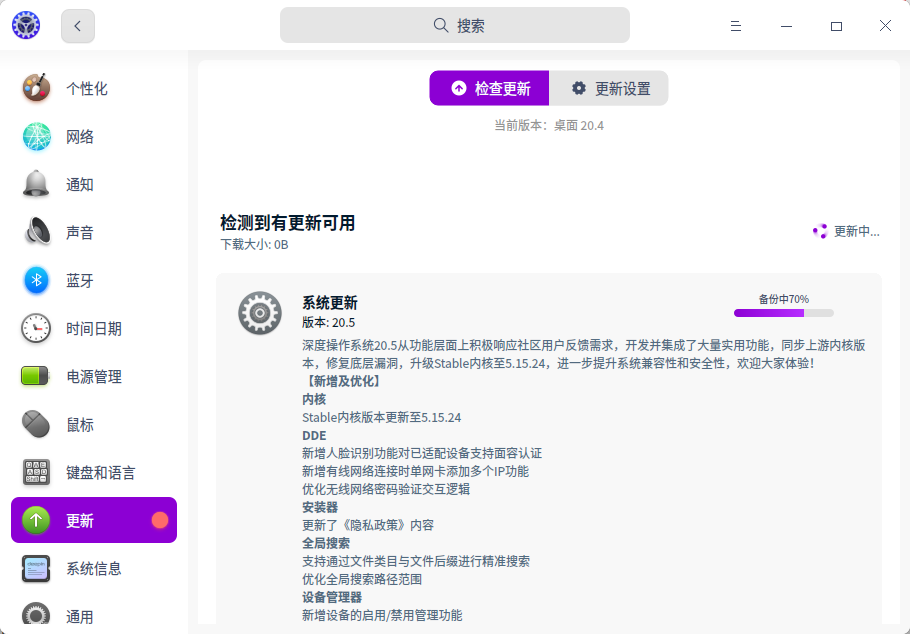Viewport: 910px width, 634px height.
Task: Open Notifications (通知) bell icon
Action: 37,185
